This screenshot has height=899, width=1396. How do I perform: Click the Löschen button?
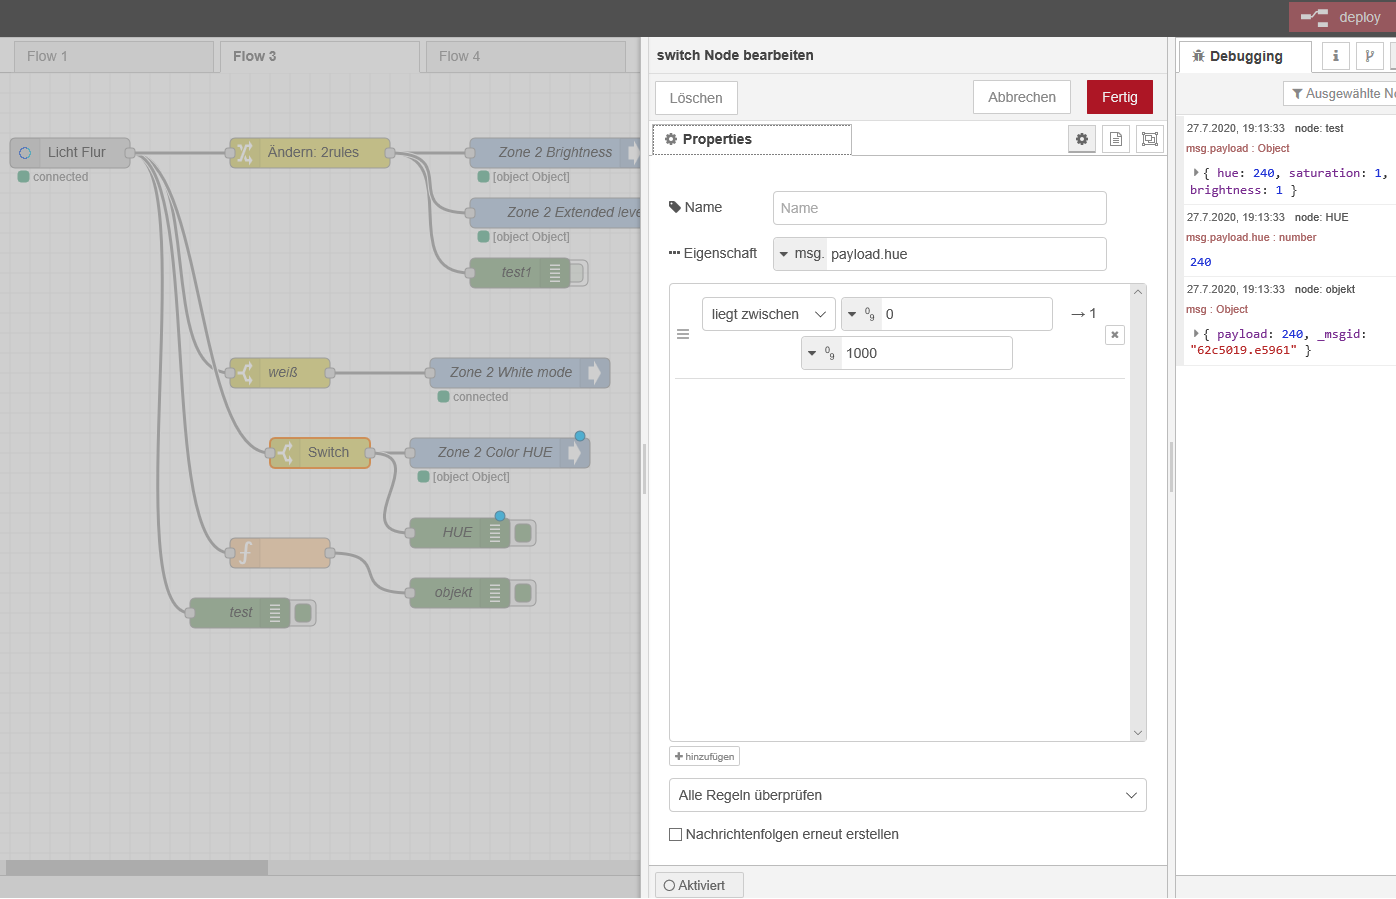tap(696, 98)
